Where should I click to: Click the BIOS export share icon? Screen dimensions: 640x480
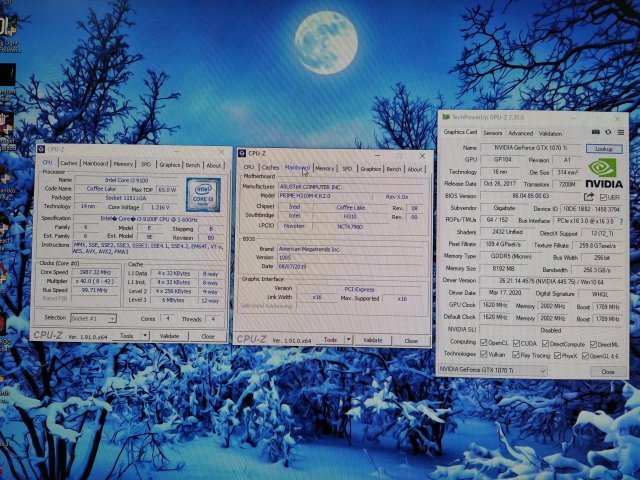pyautogui.click(x=588, y=198)
